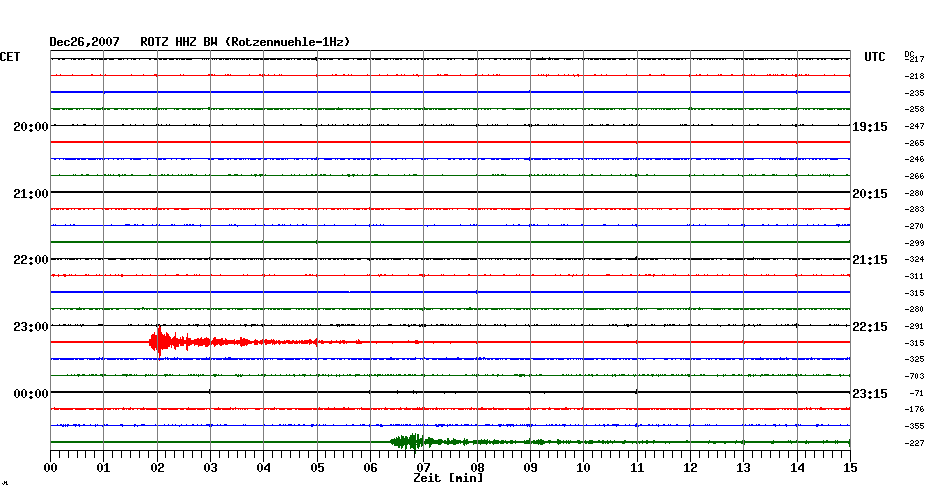Click the DC offset value -71

tap(916, 393)
